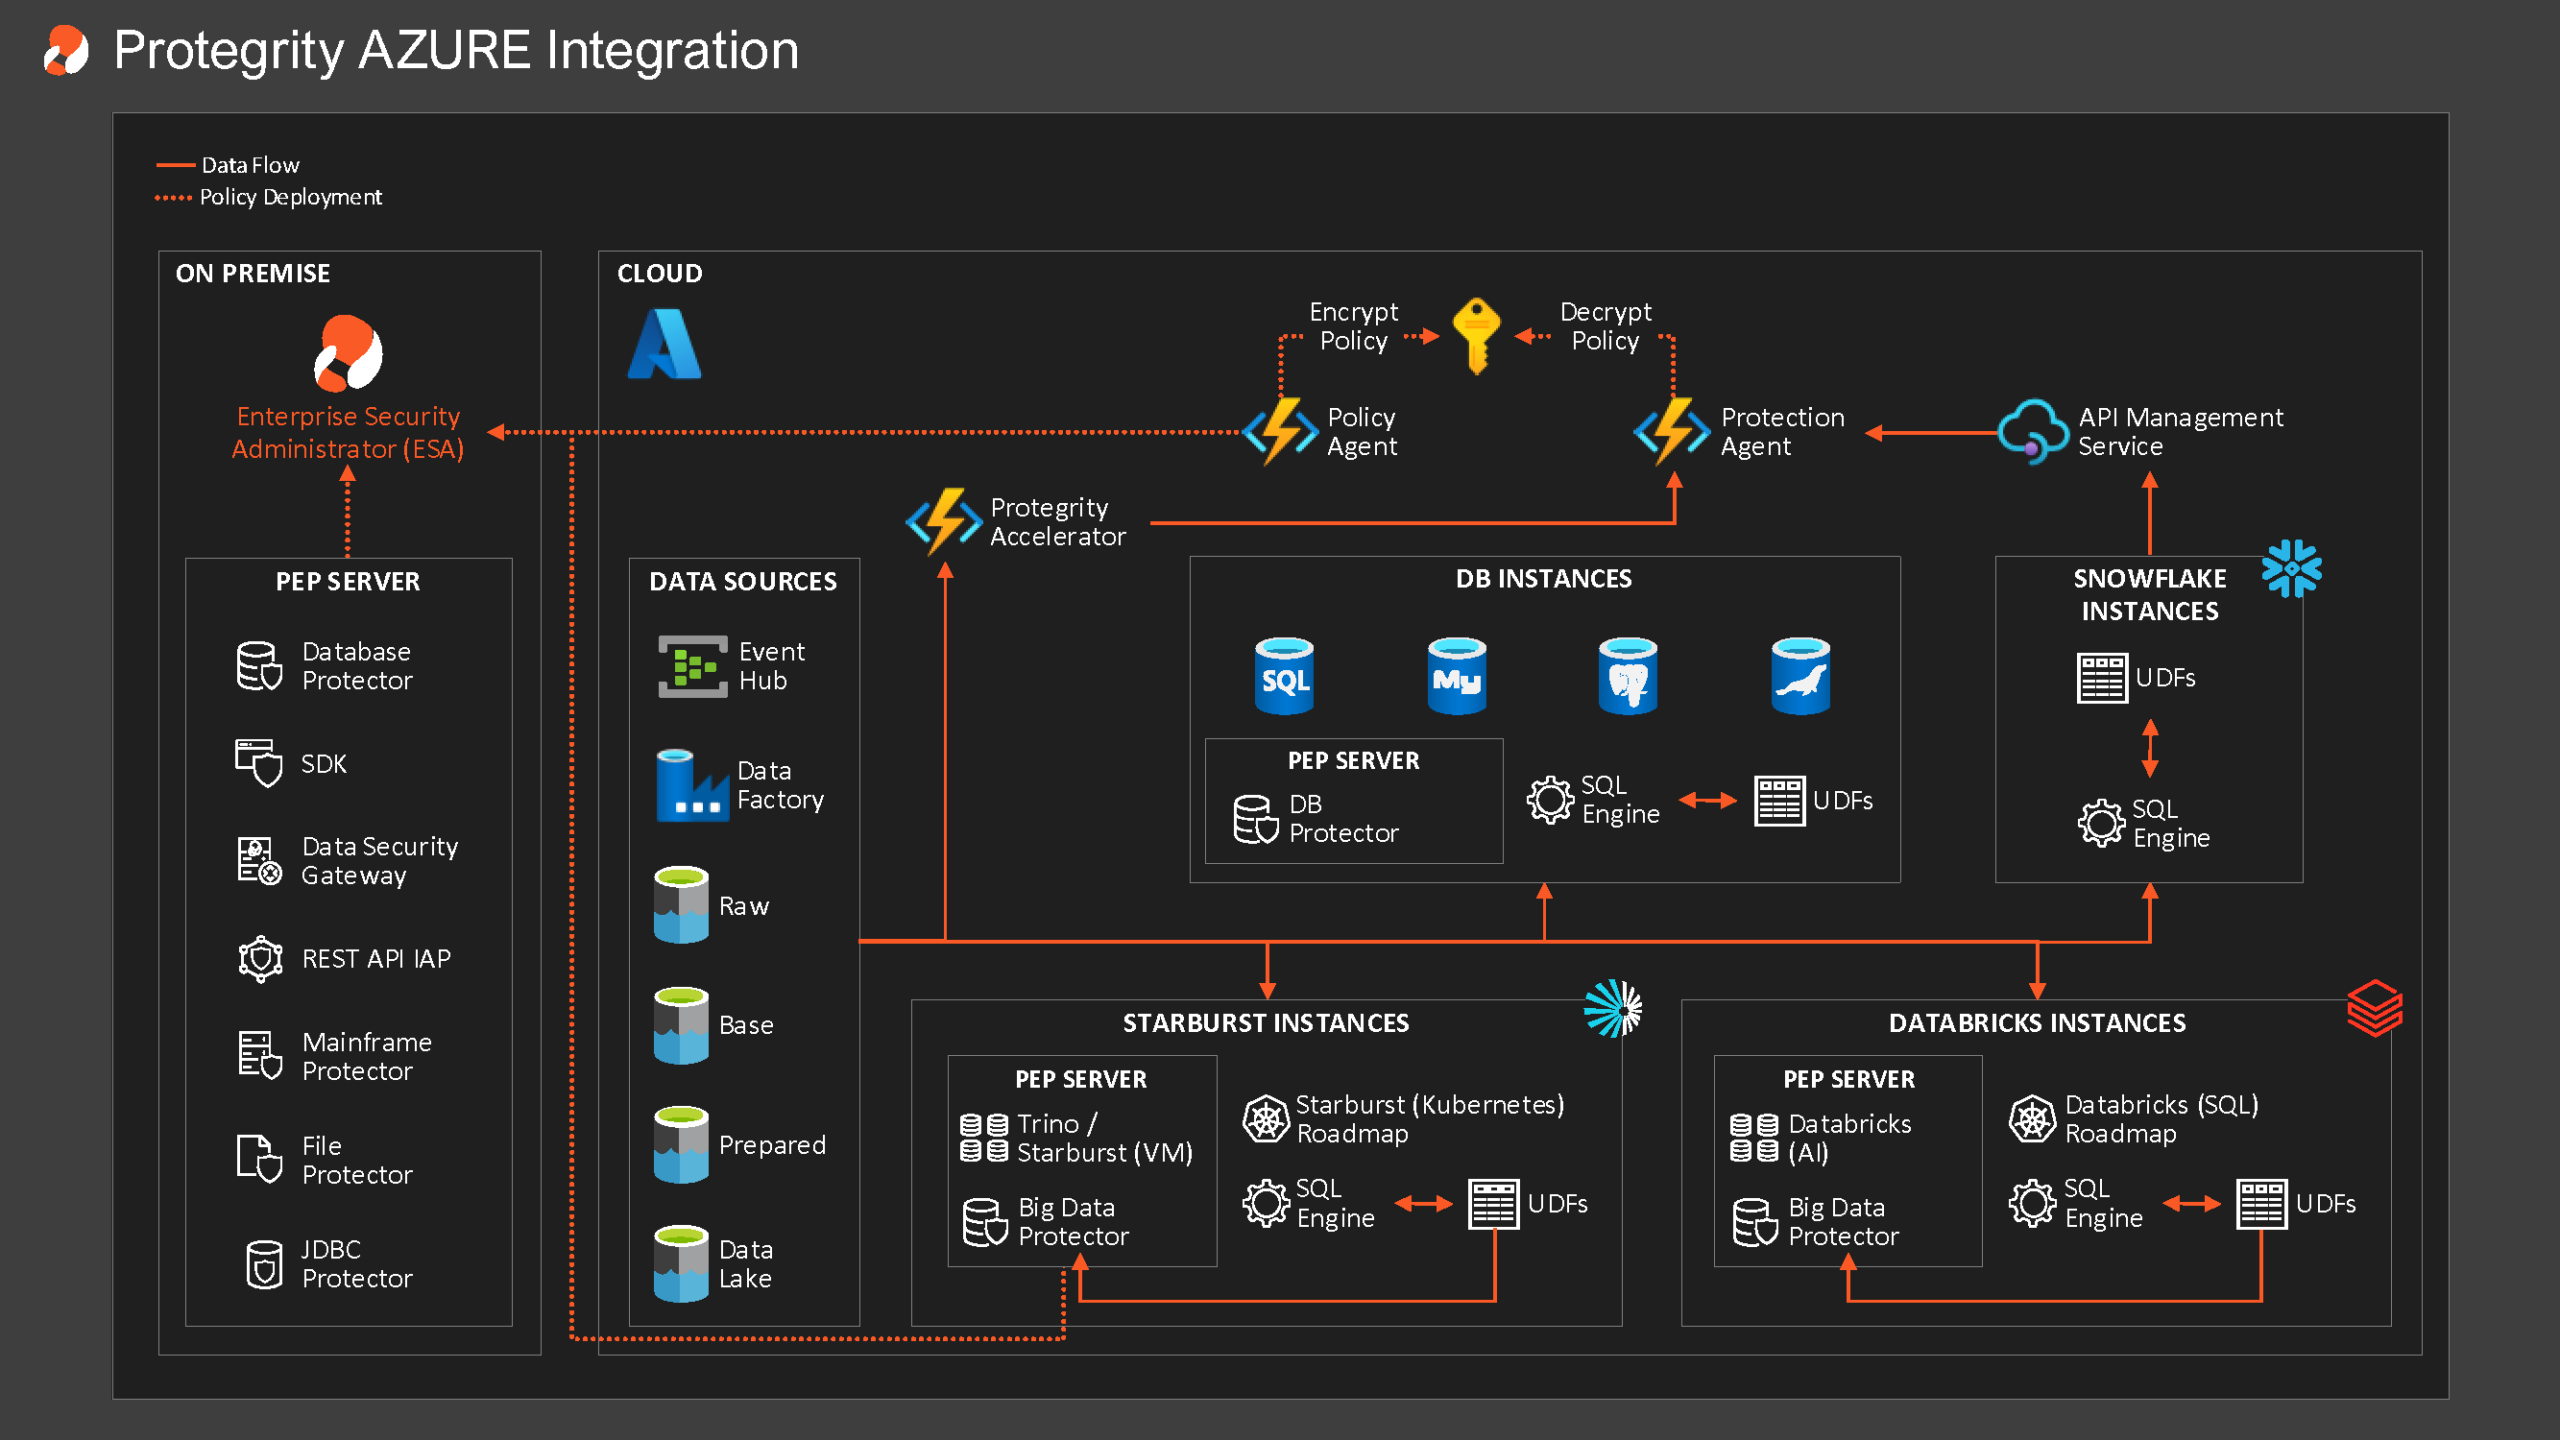The image size is (2560, 1440).
Task: Click the 'API Management Service' label
Action: 2180,432
